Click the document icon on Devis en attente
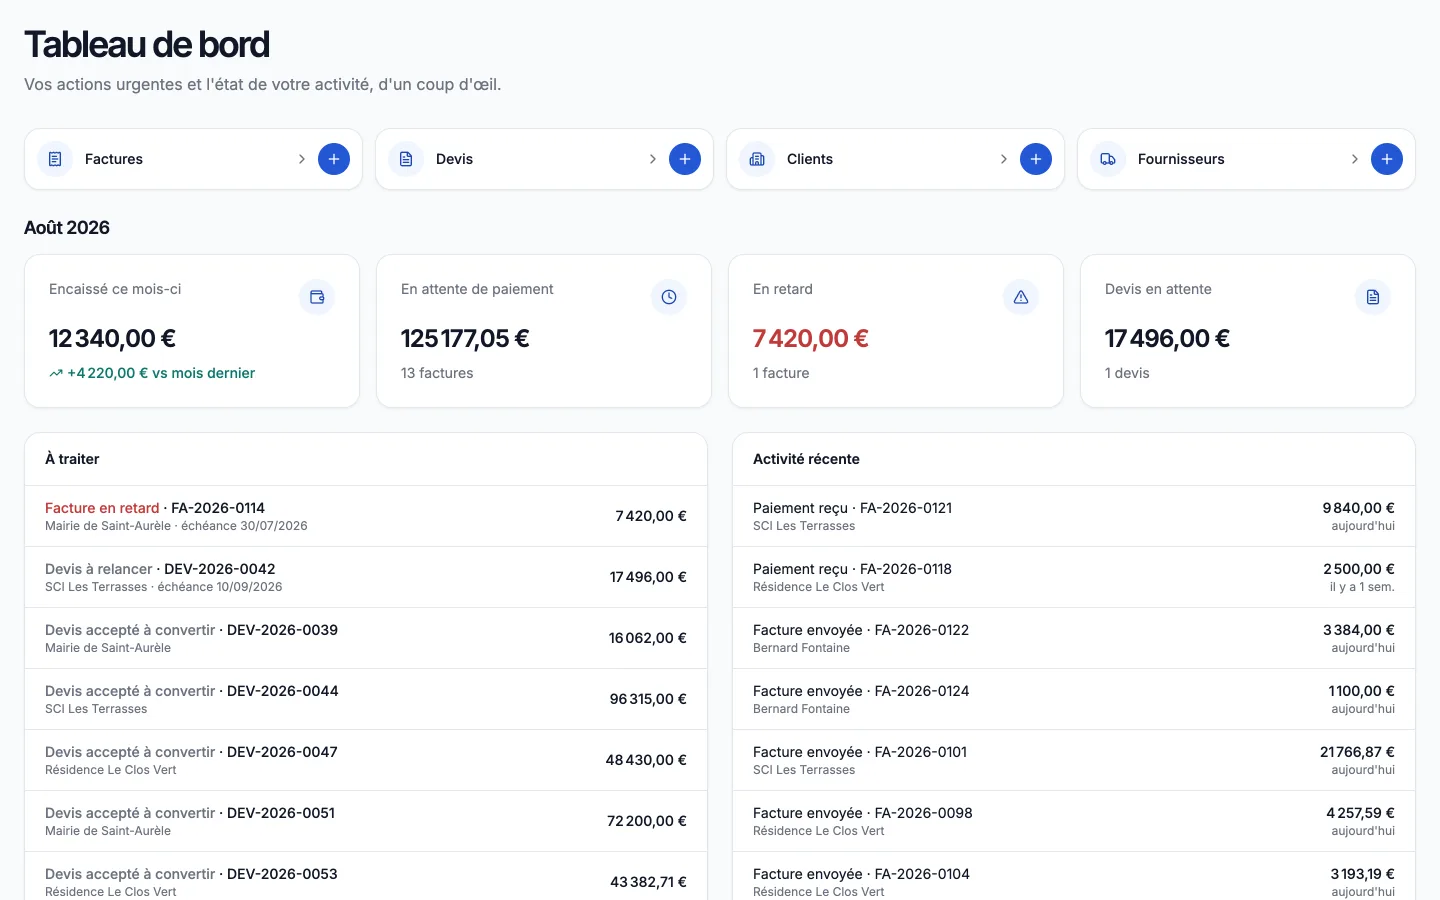This screenshot has height=900, width=1440. (1373, 297)
